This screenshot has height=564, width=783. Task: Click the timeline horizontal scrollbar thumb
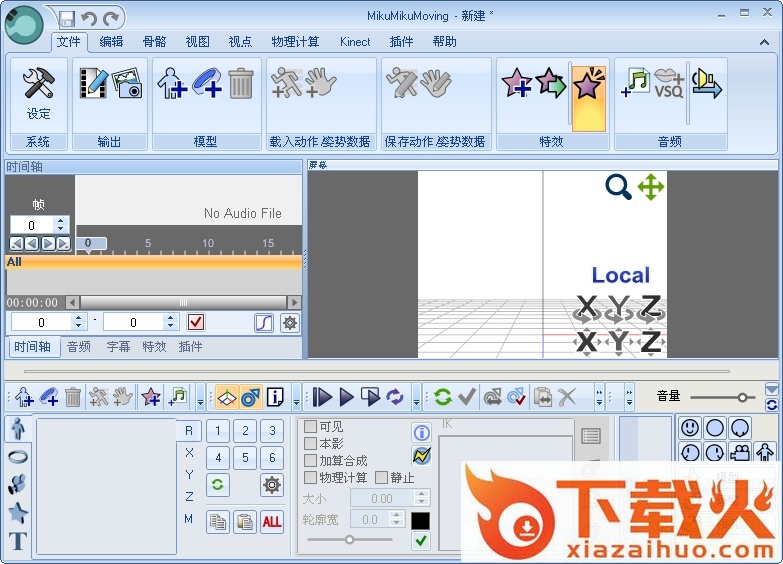[183, 302]
